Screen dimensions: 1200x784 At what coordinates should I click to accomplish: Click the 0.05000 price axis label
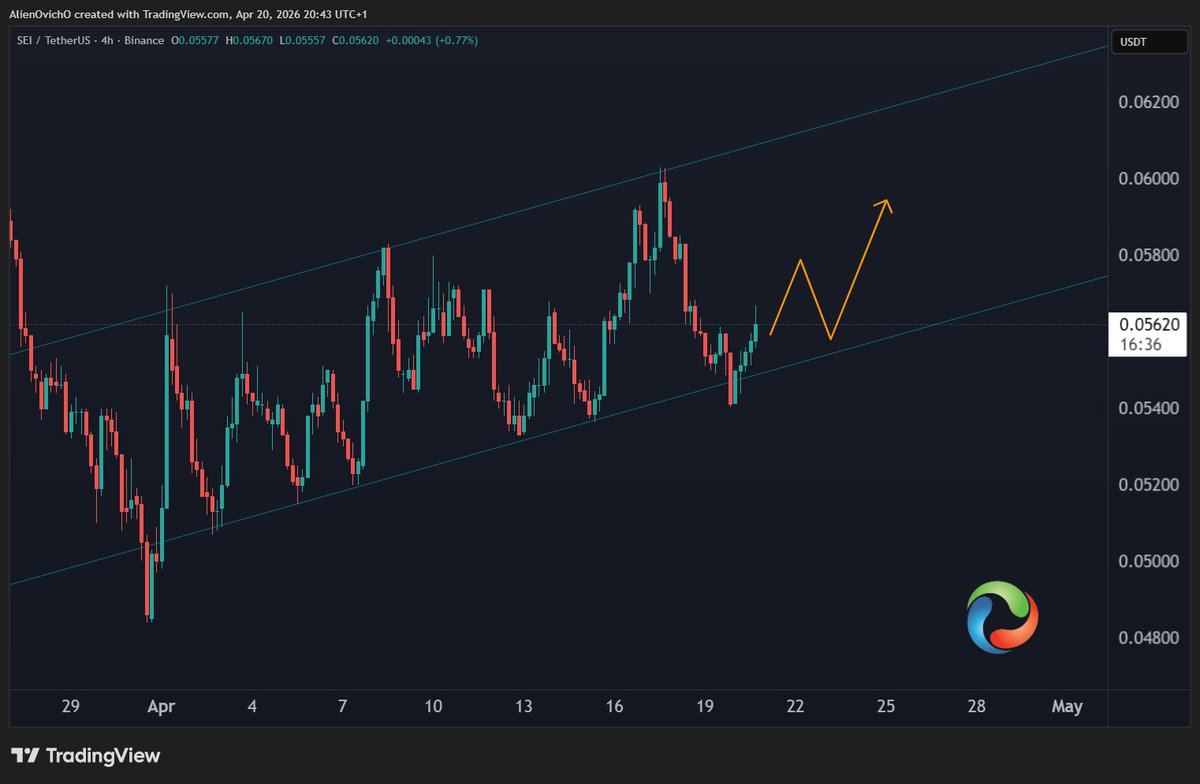(x=1150, y=561)
